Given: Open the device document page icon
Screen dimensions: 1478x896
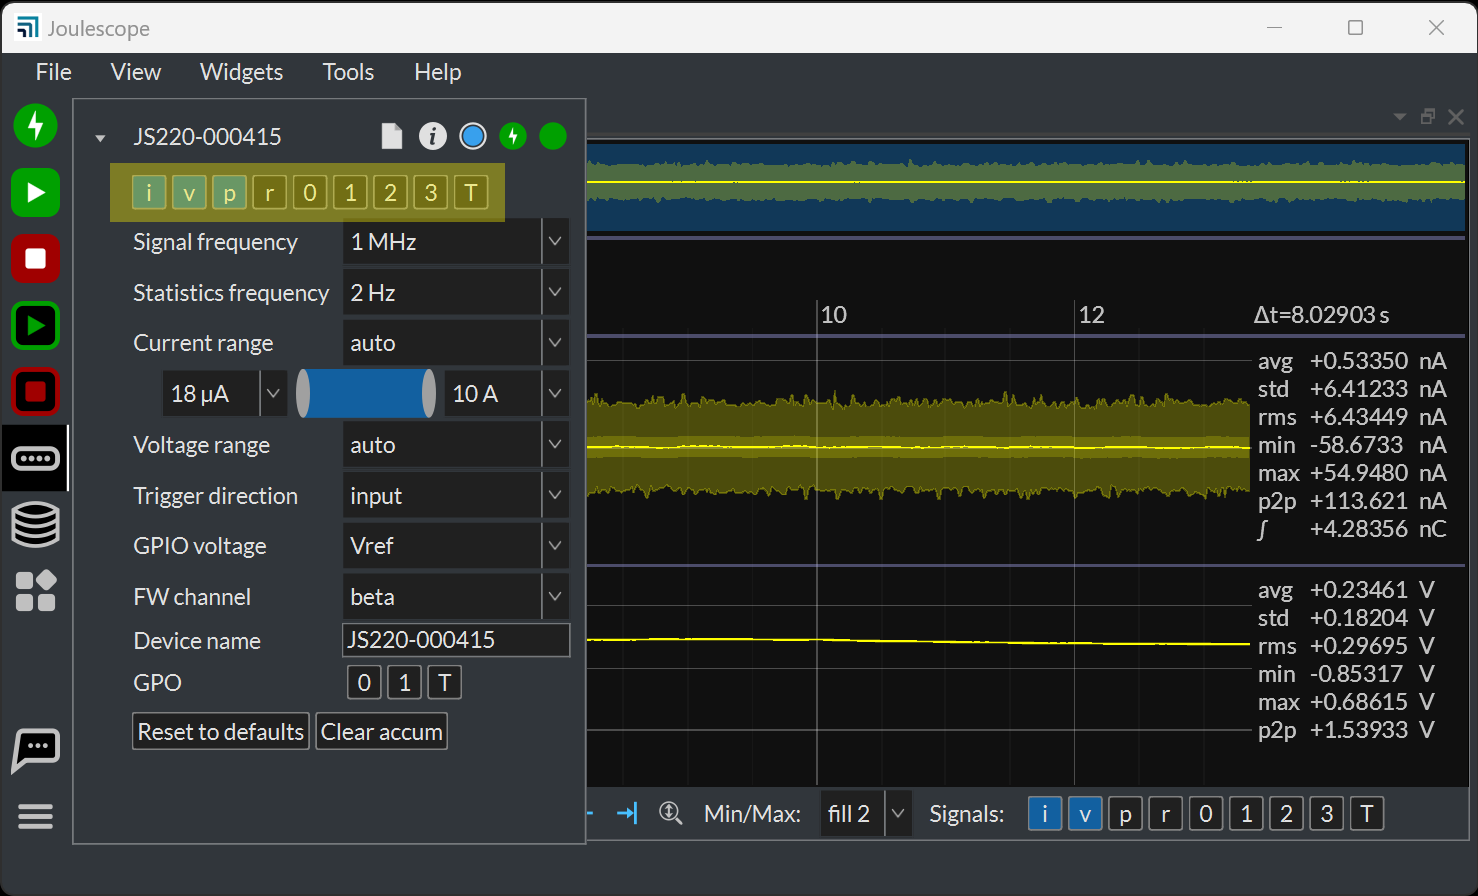Looking at the screenshot, I should [392, 136].
